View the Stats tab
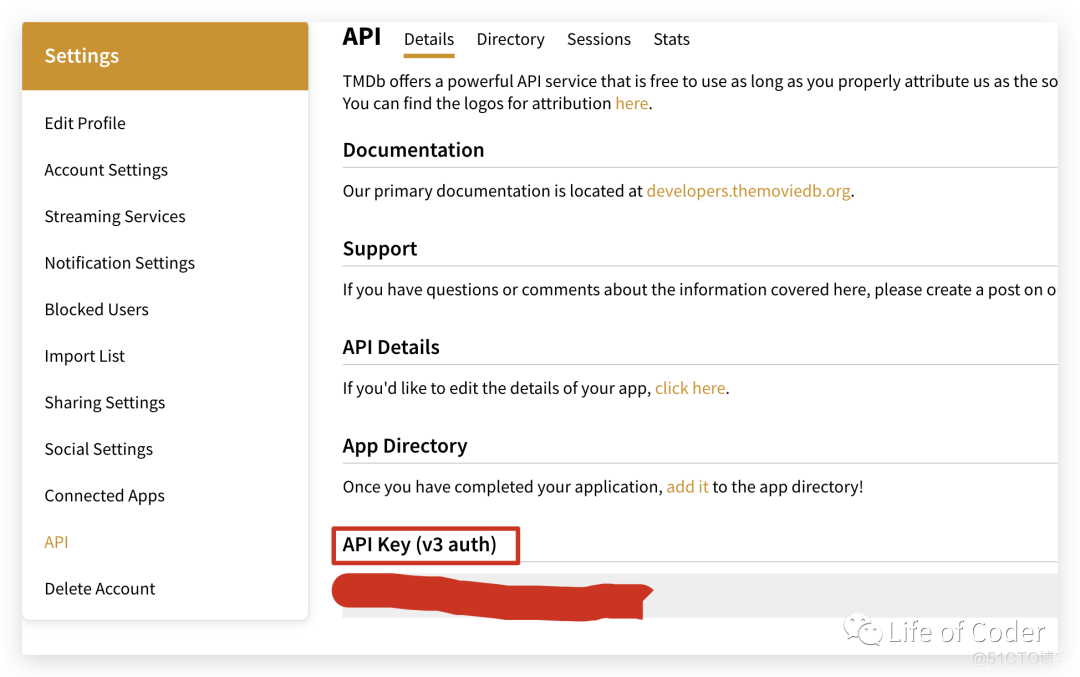 click(671, 39)
